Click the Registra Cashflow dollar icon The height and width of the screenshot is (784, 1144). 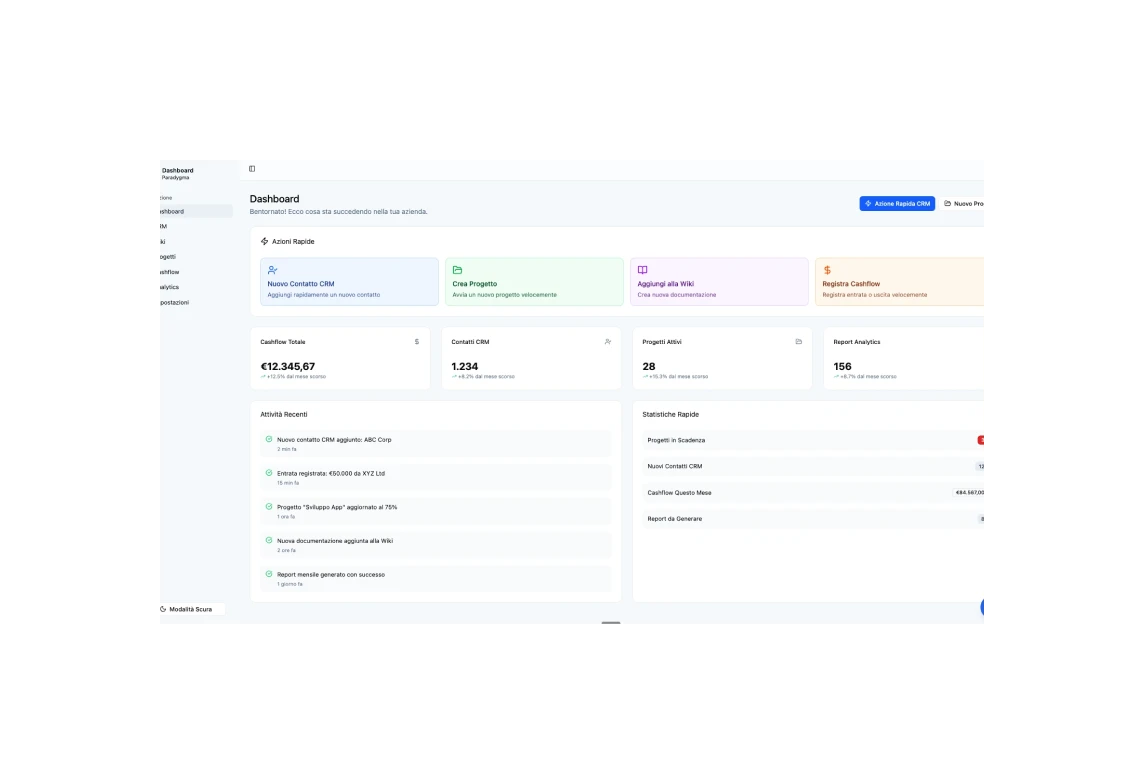click(x=827, y=270)
